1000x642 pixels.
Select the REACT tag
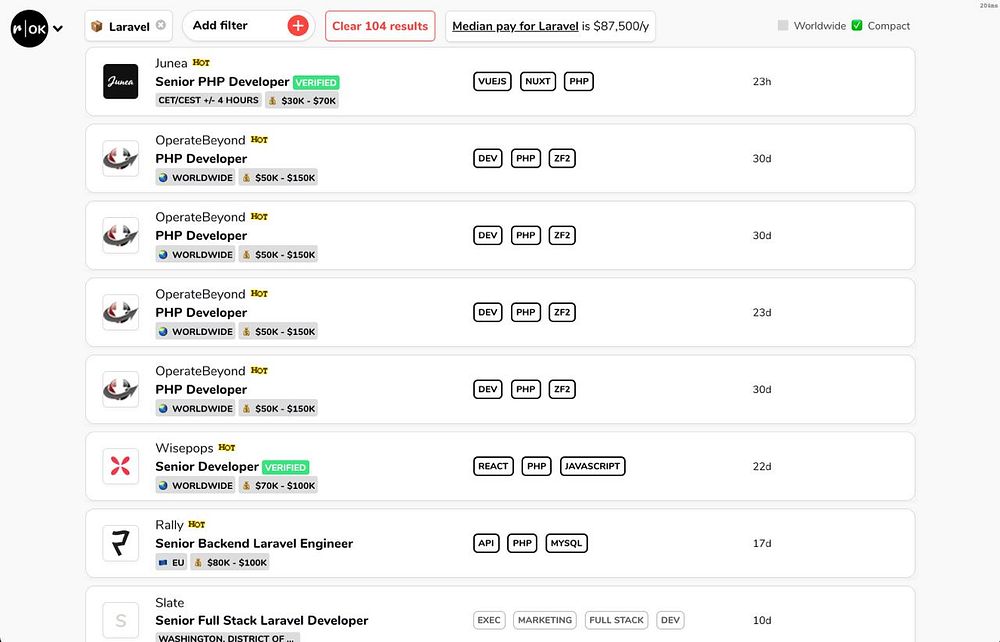click(x=493, y=466)
